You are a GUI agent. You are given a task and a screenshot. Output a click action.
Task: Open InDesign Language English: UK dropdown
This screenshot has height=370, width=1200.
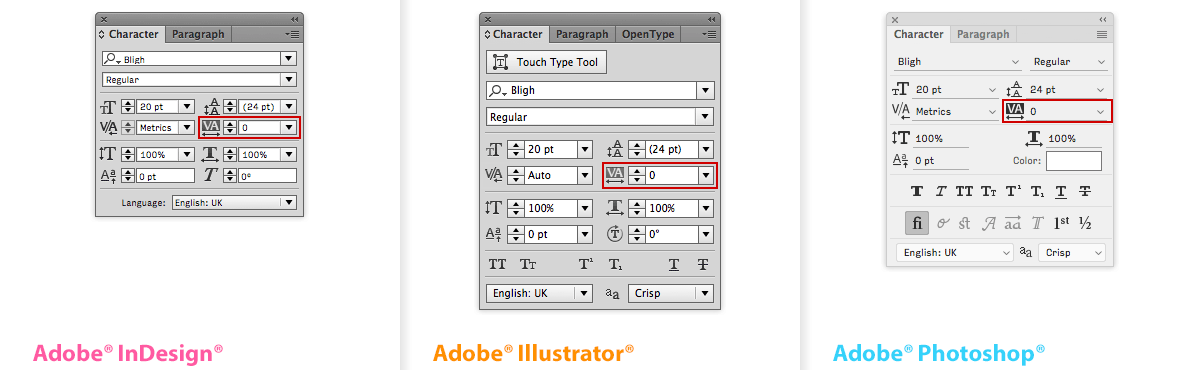(234, 202)
